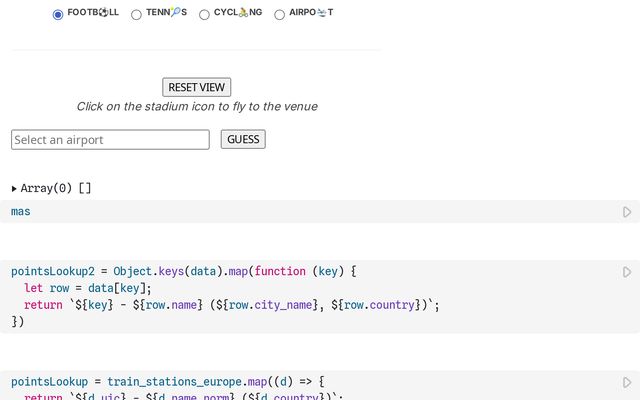Click the airplane emoji in Airport label
Viewport: 640px width, 400px height.
321,13
